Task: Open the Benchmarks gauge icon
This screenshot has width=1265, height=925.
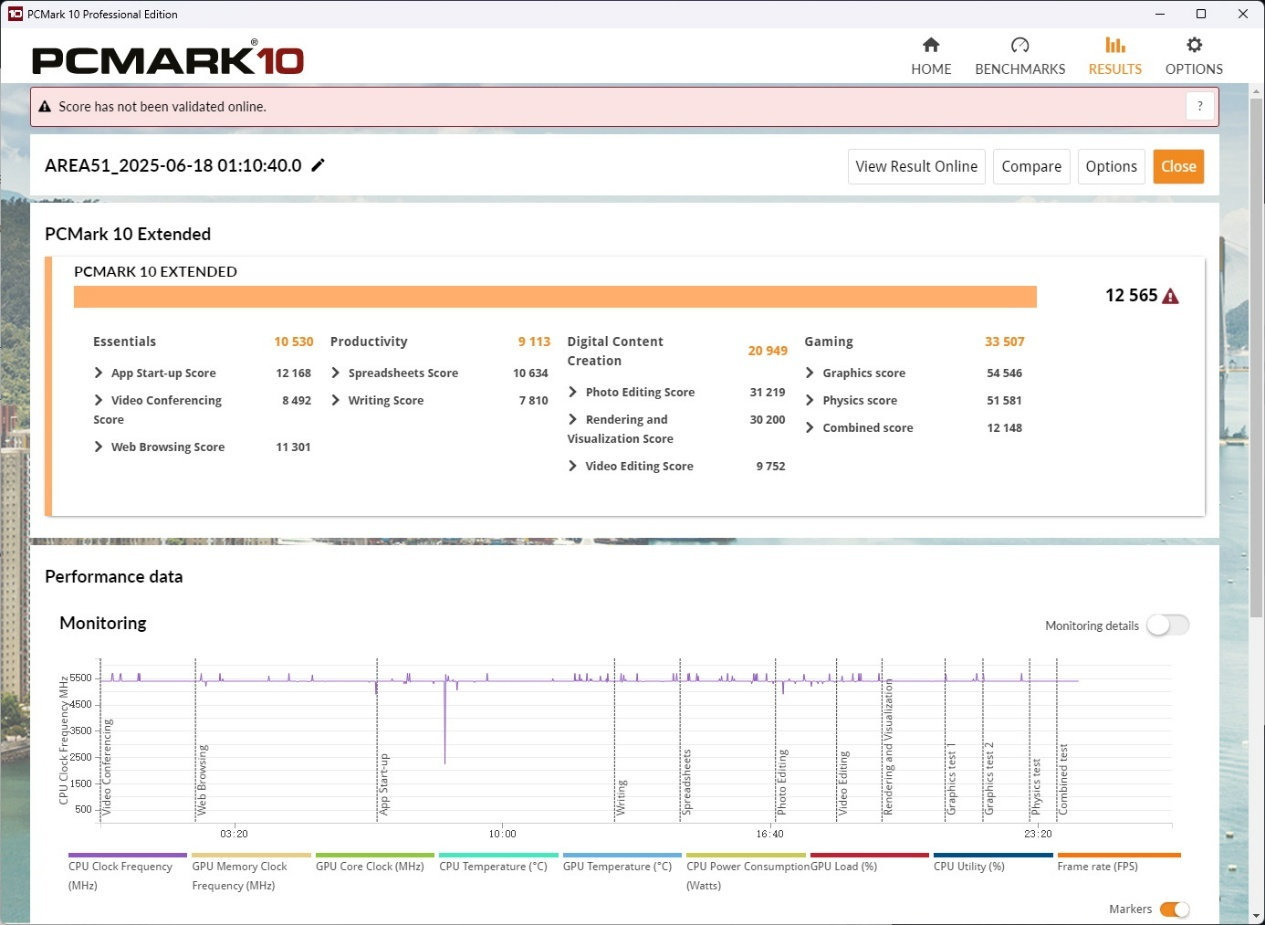Action: pos(1020,45)
